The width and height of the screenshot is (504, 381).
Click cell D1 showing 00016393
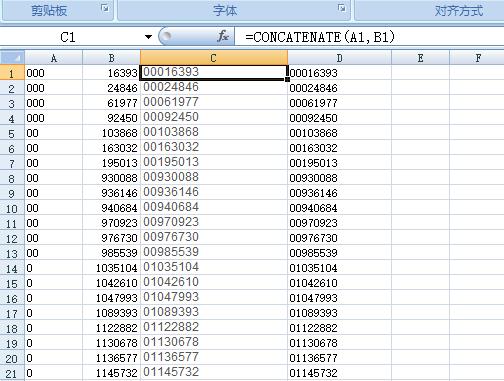(339, 72)
